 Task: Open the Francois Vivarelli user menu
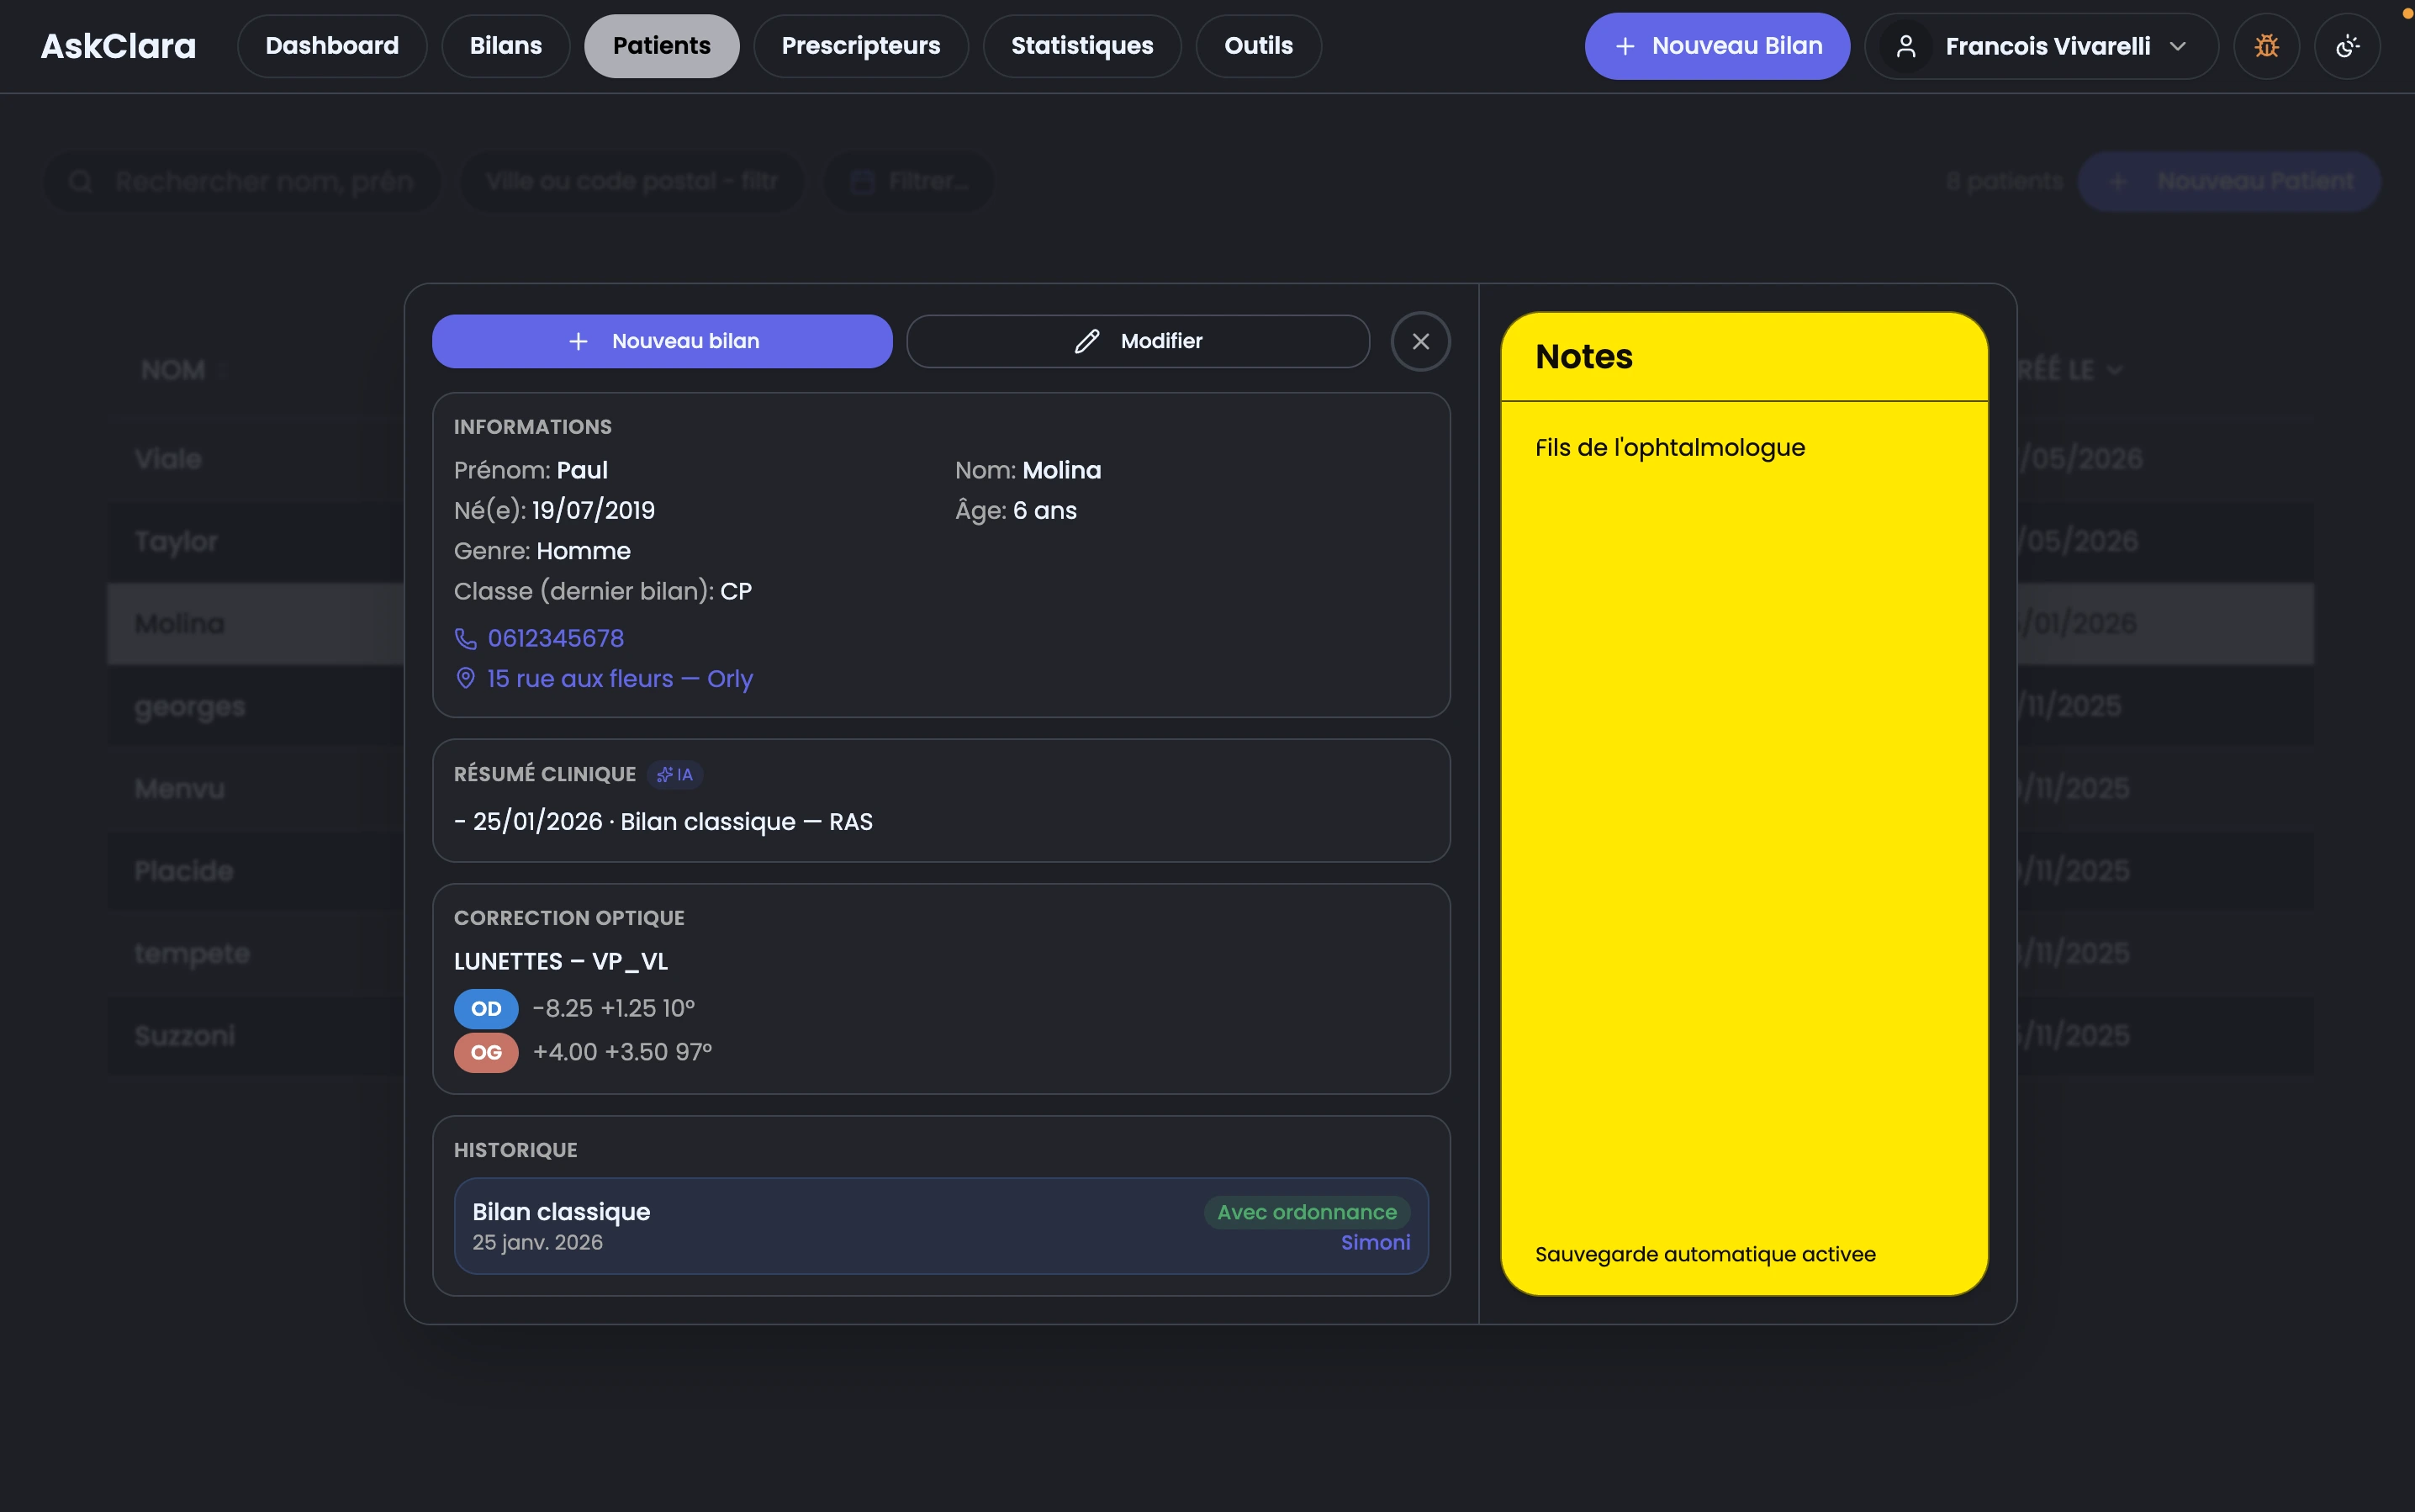(2041, 46)
